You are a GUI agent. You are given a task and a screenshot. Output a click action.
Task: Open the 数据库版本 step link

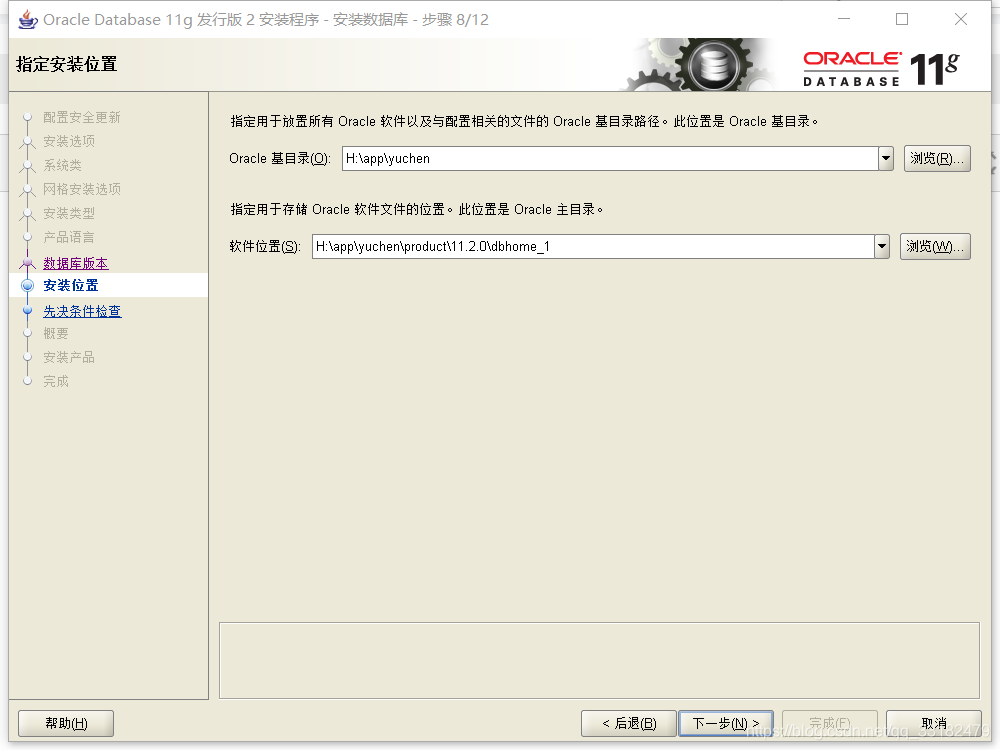[76, 263]
